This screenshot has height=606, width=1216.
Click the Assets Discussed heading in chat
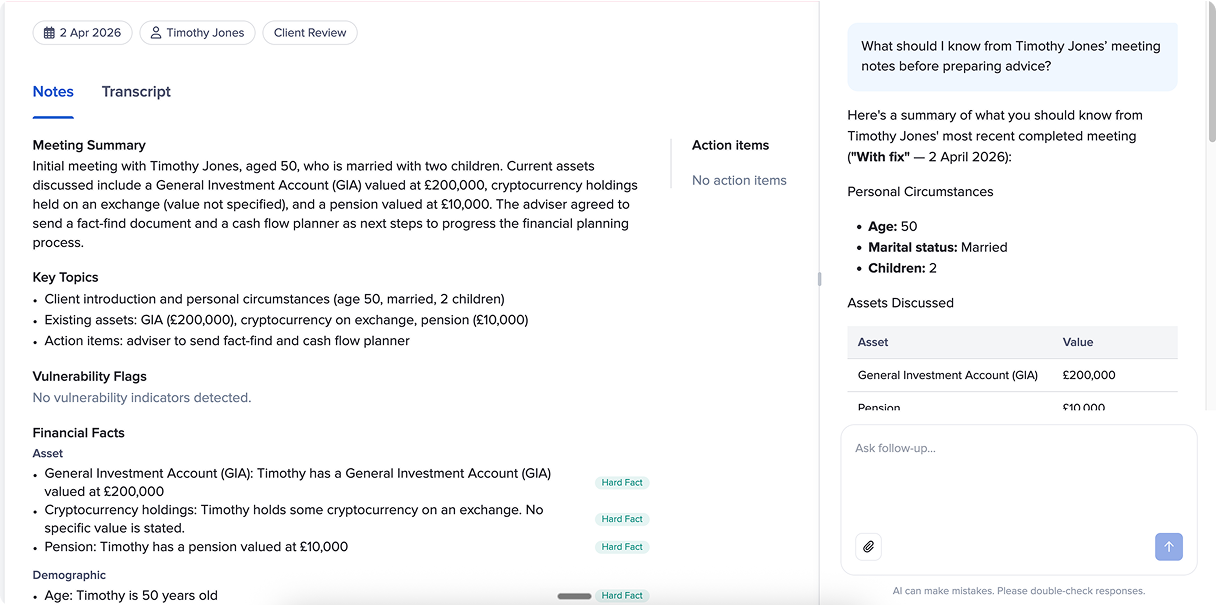click(x=900, y=302)
